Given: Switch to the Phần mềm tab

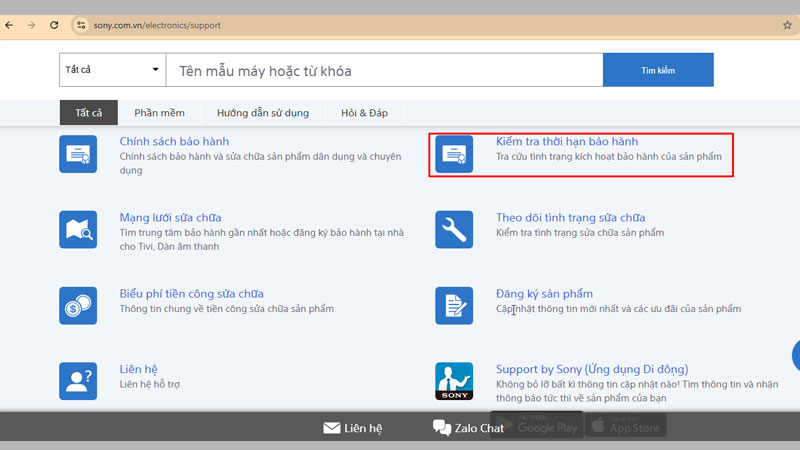Looking at the screenshot, I should (x=160, y=112).
